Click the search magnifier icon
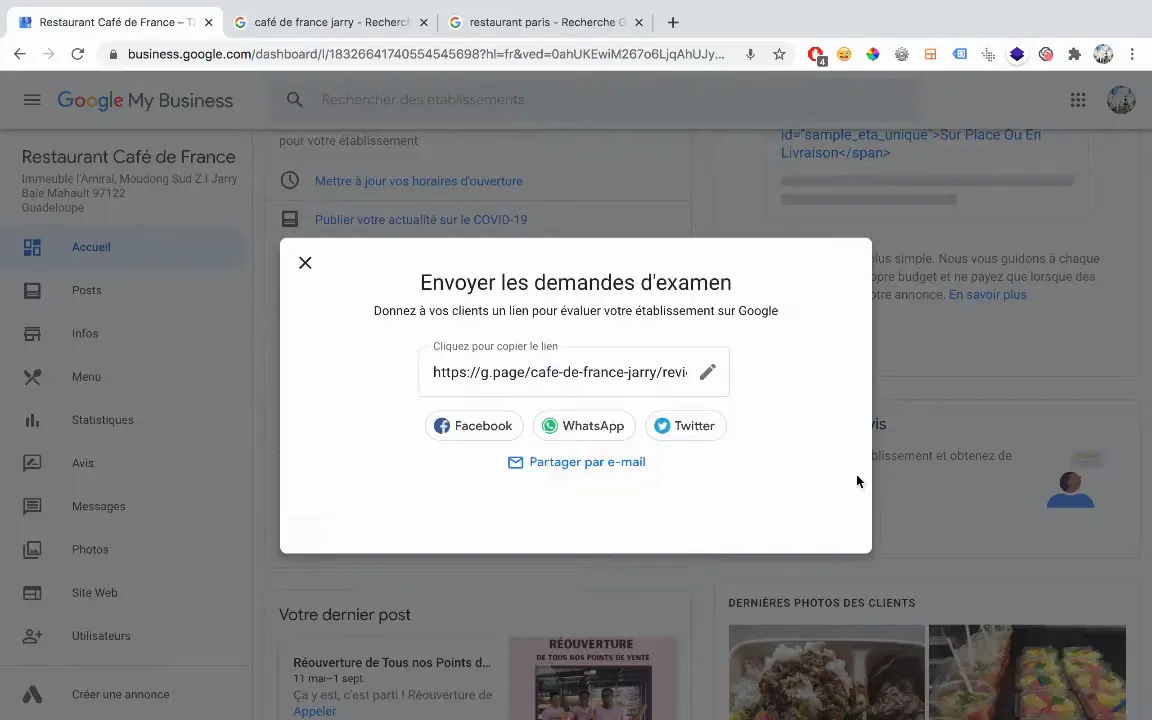Screen dimensions: 1152x720 tap(295, 99)
